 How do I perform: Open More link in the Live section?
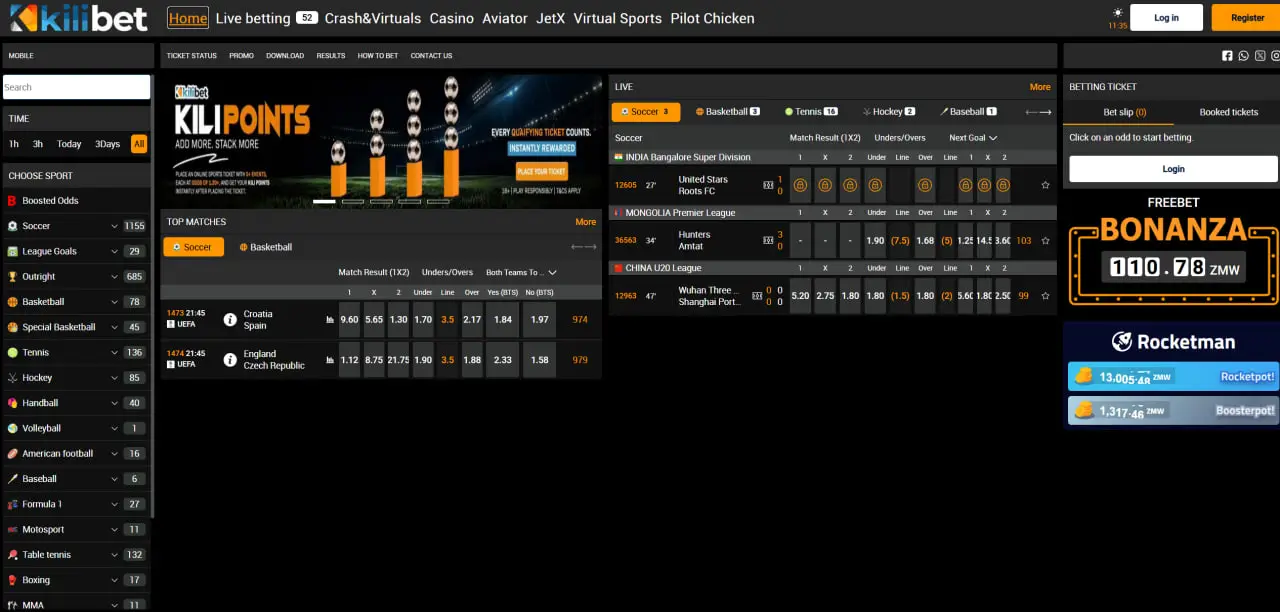coord(1040,87)
